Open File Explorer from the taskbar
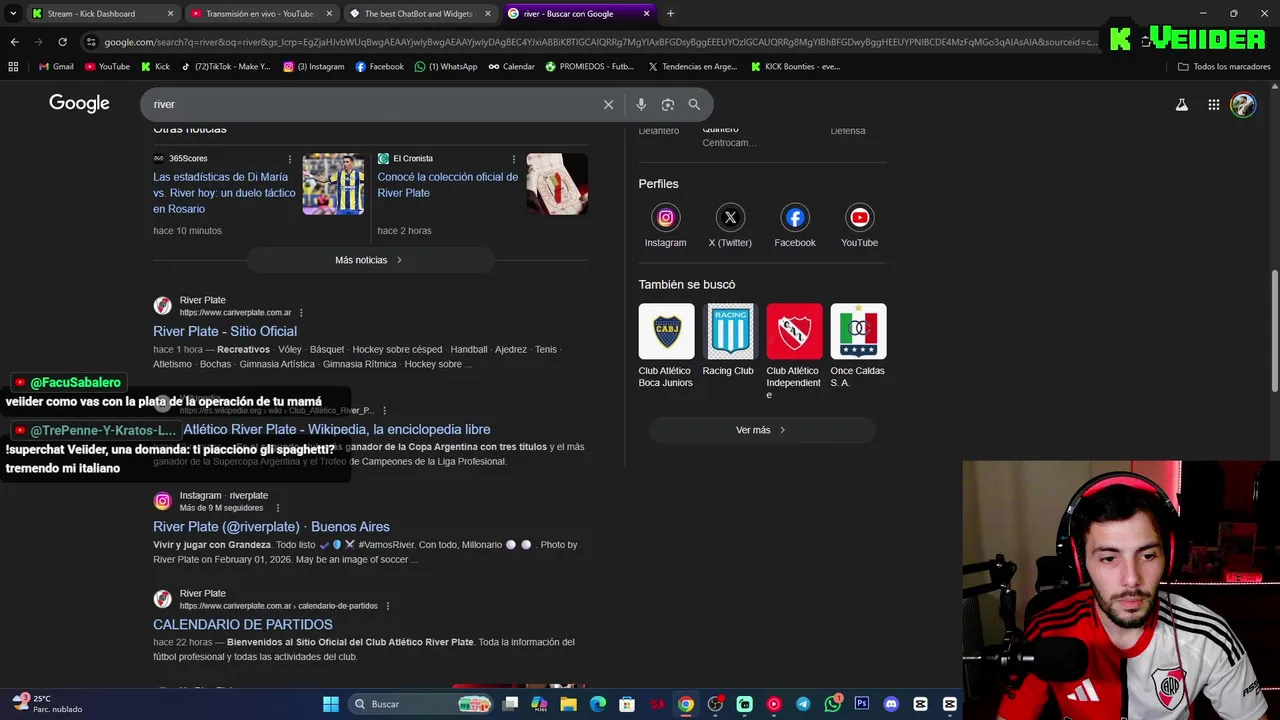Image resolution: width=1280 pixels, height=720 pixels. [x=568, y=704]
